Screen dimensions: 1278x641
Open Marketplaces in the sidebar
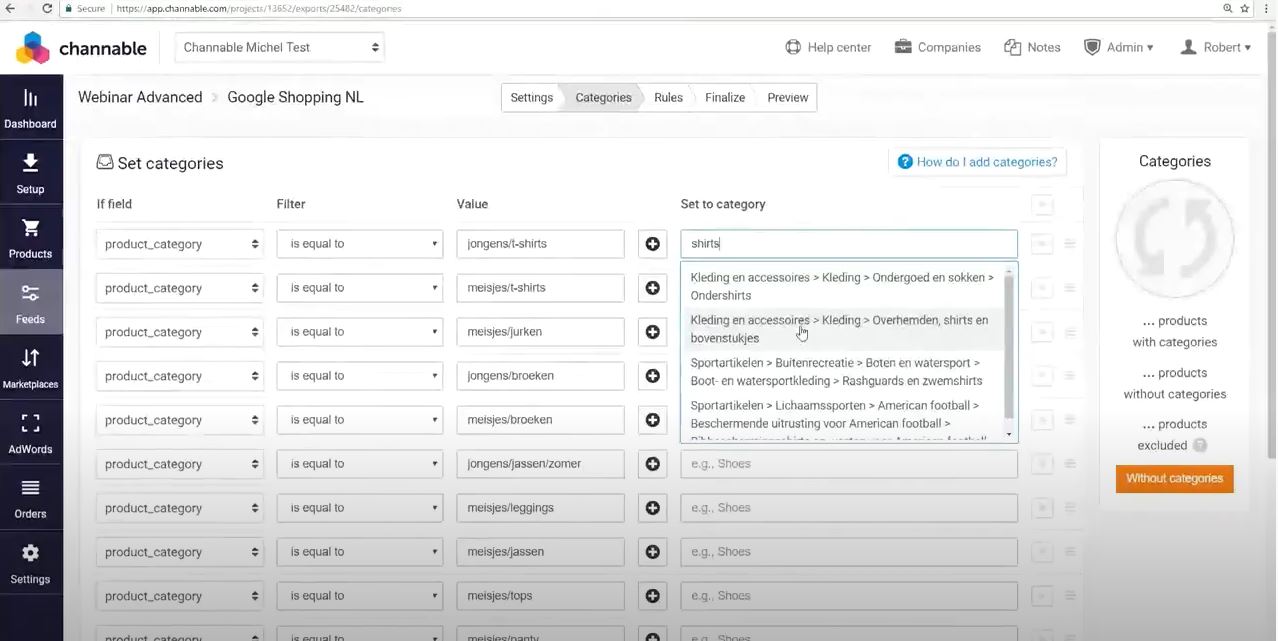click(x=30, y=368)
